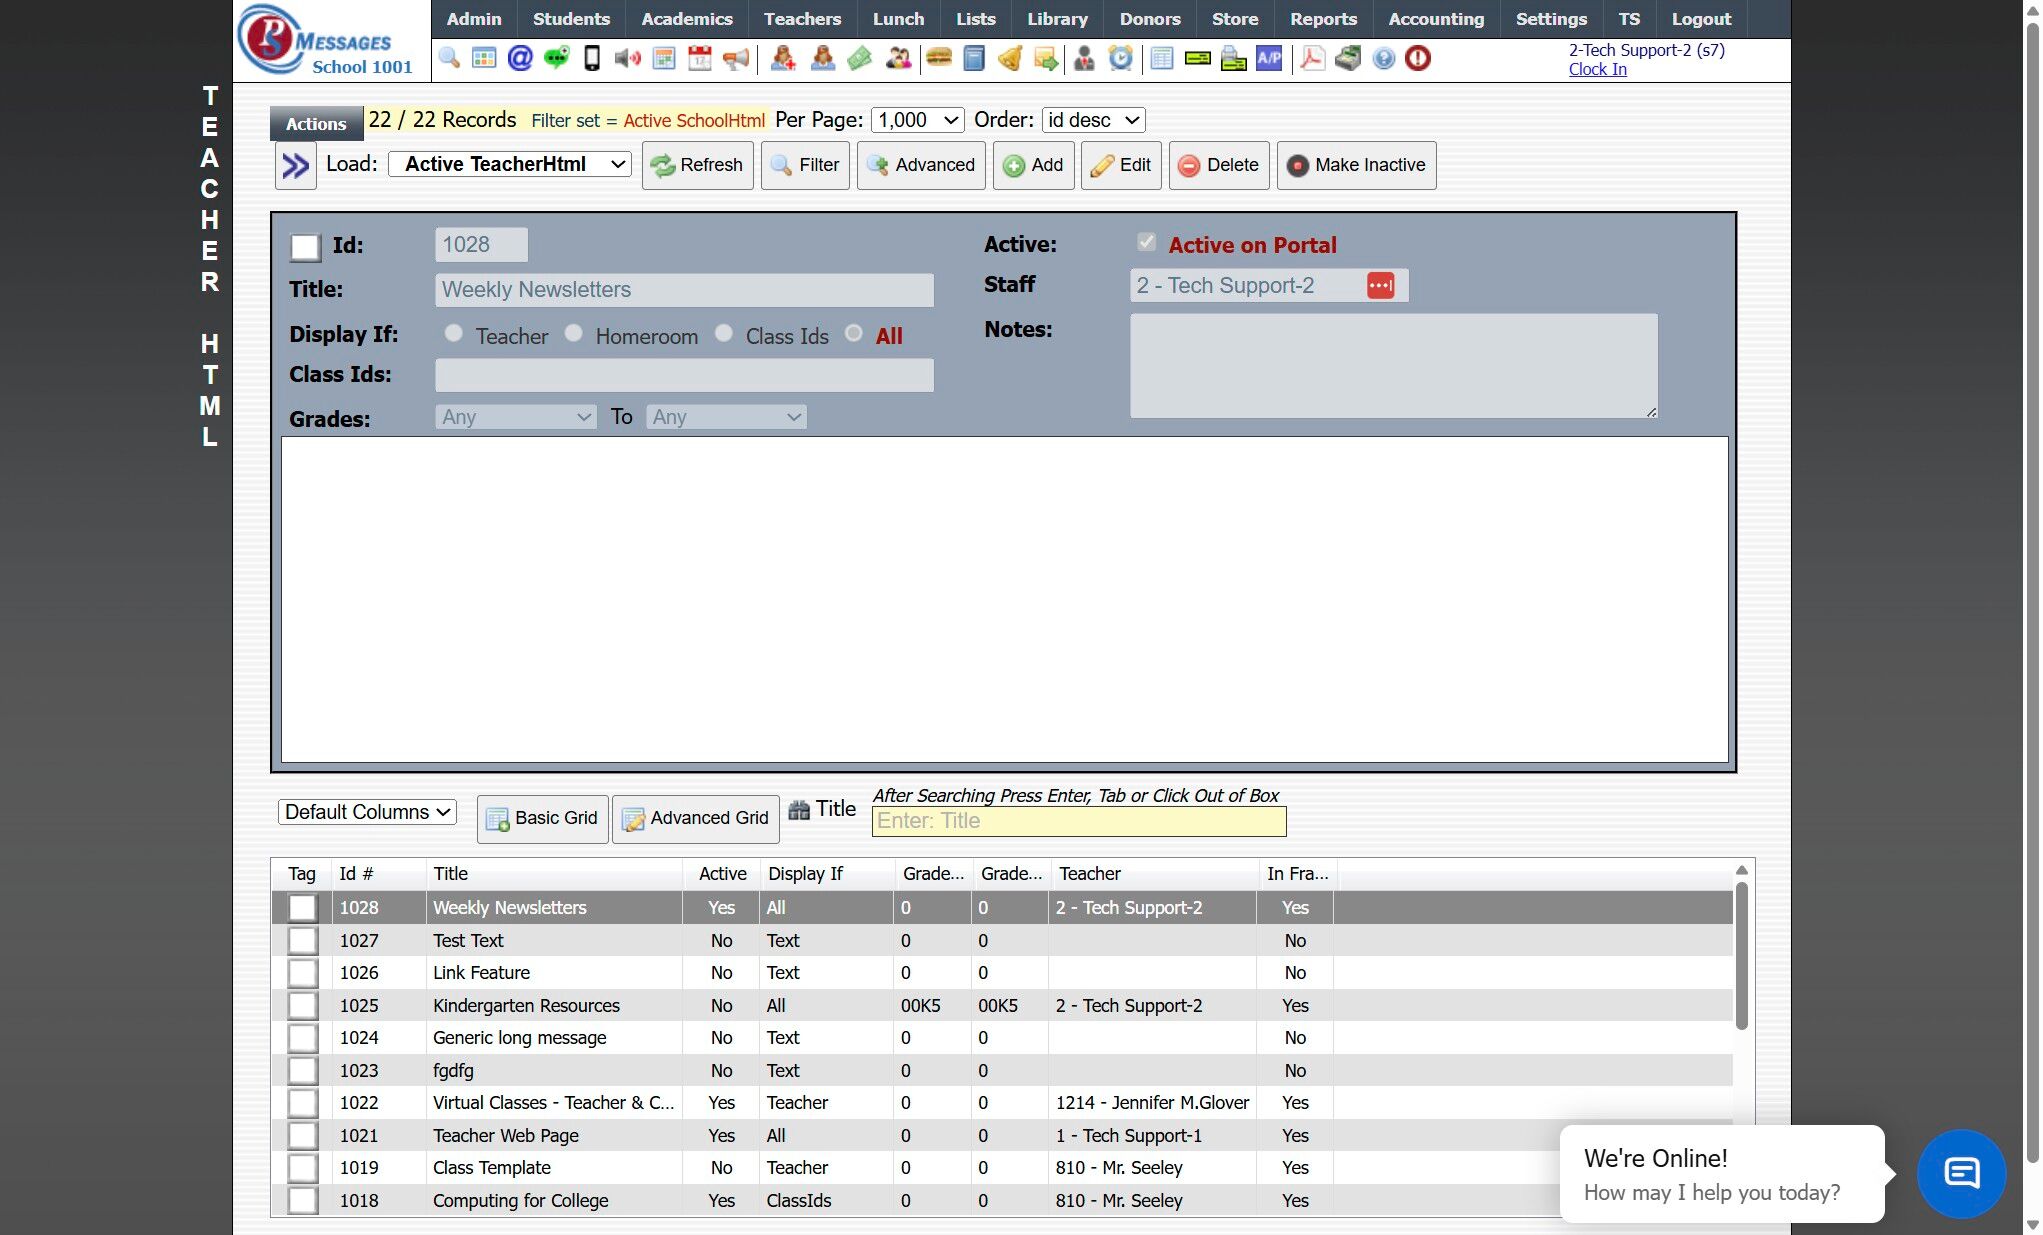This screenshot has width=2043, height=1235.
Task: Click the red staff lookup icon
Action: (1380, 286)
